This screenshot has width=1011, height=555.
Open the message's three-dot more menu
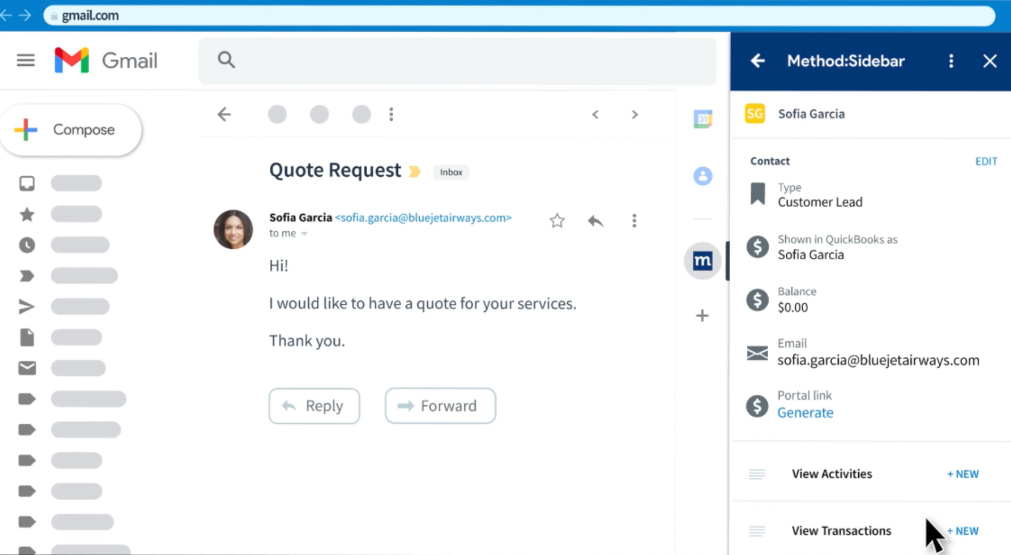[634, 221]
